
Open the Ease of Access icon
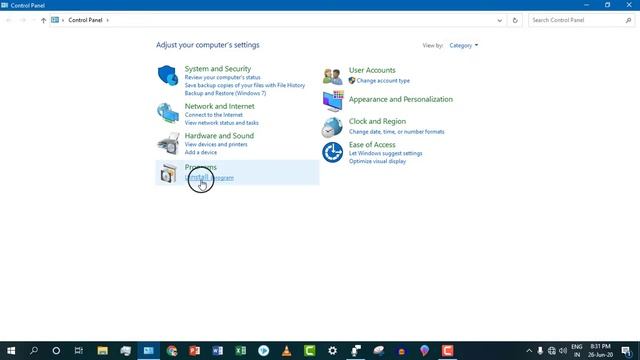pyautogui.click(x=332, y=152)
